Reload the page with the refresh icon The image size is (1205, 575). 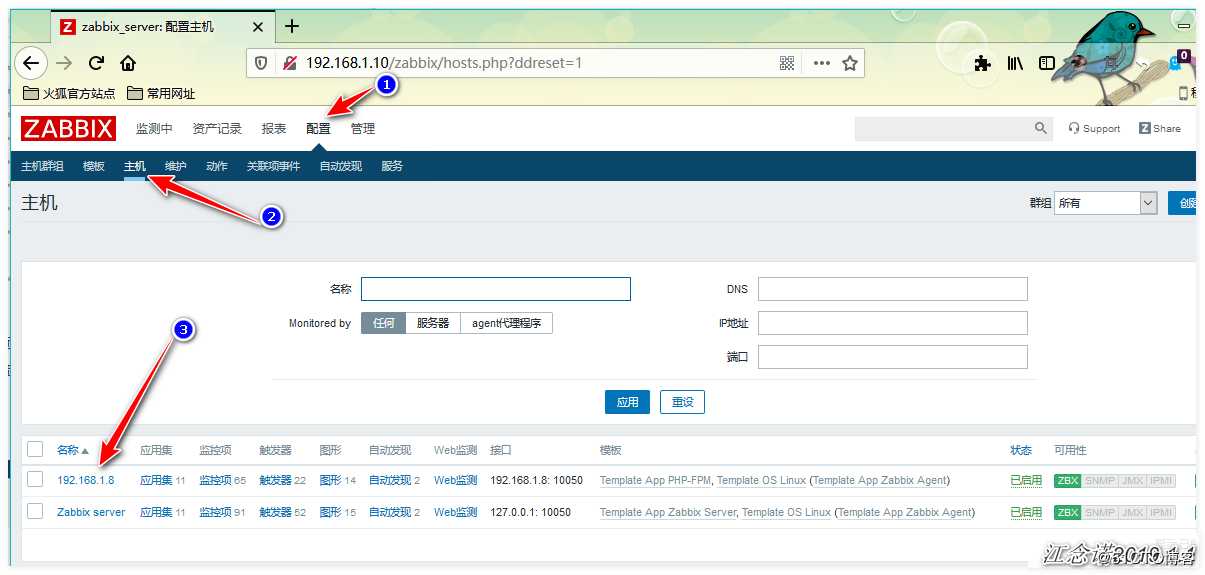point(96,63)
